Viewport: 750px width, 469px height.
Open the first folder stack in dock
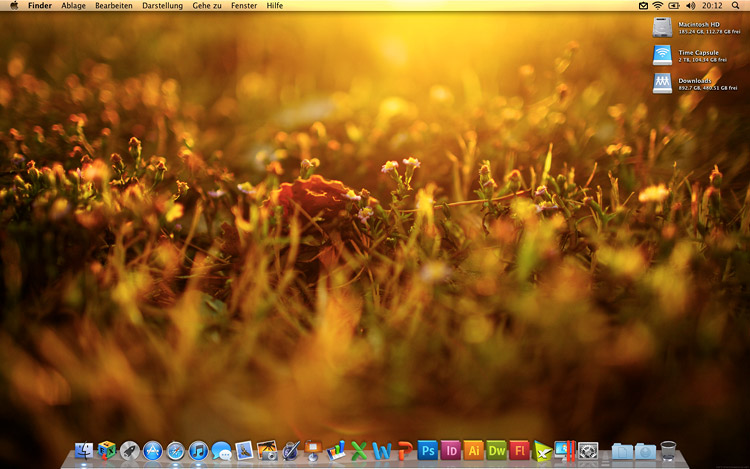pyautogui.click(x=622, y=450)
